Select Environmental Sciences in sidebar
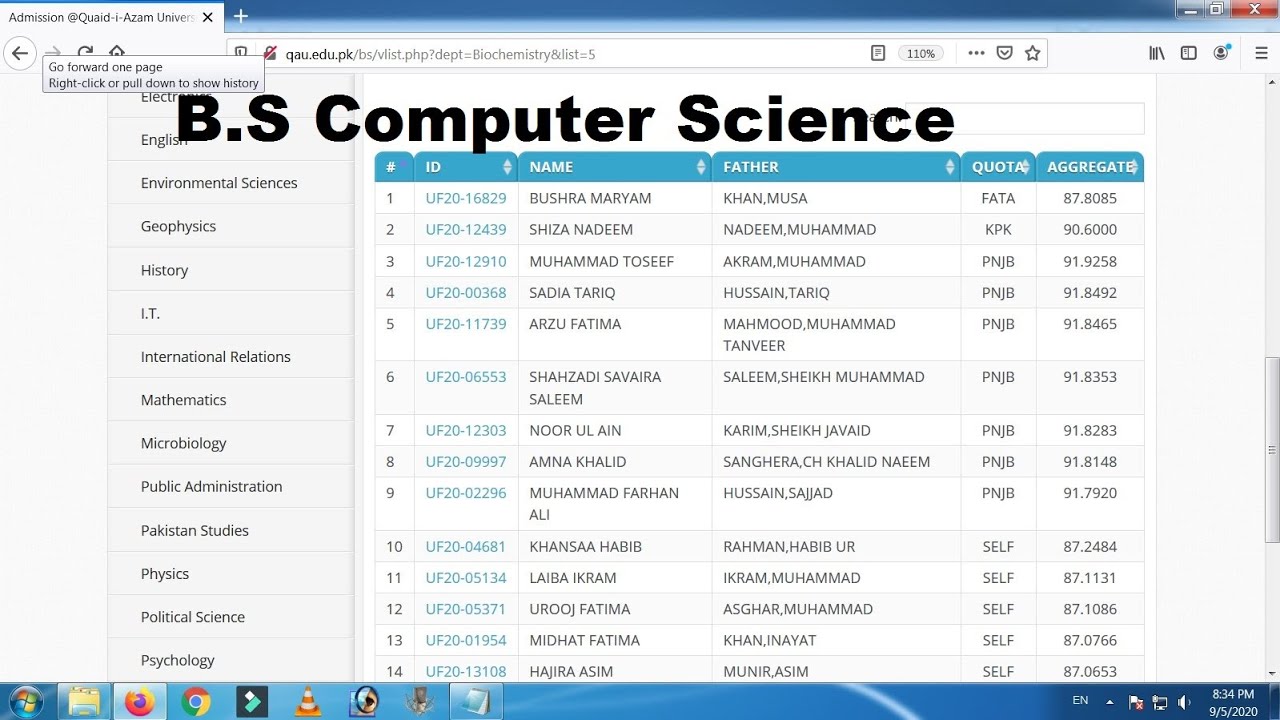The image size is (1280, 720). 219,183
